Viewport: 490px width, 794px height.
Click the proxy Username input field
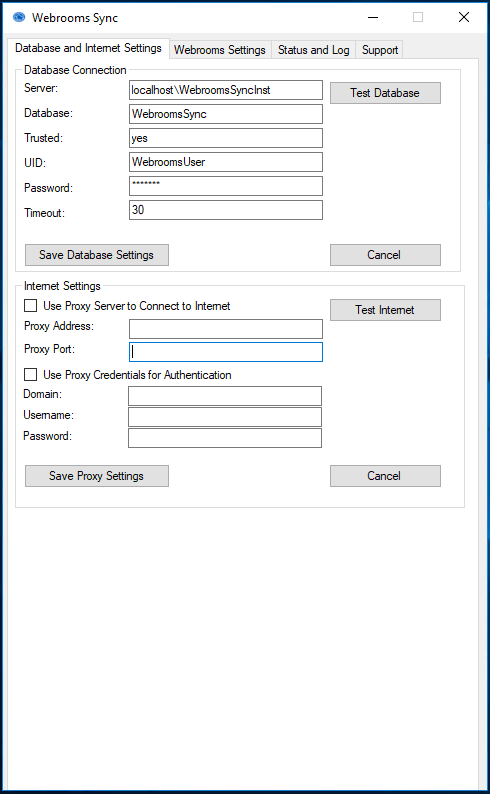(225, 417)
